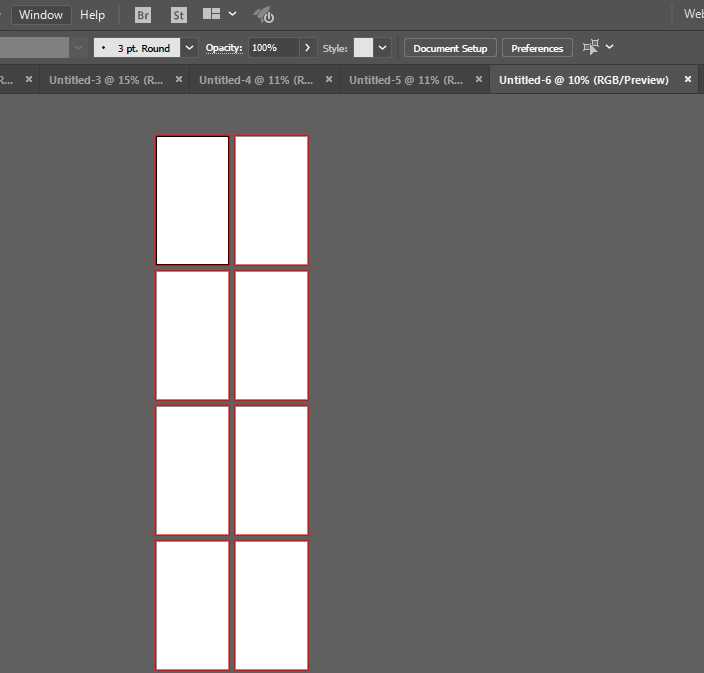Close the Untitled-5 document tab
This screenshot has height=673, width=704.
coord(478,79)
